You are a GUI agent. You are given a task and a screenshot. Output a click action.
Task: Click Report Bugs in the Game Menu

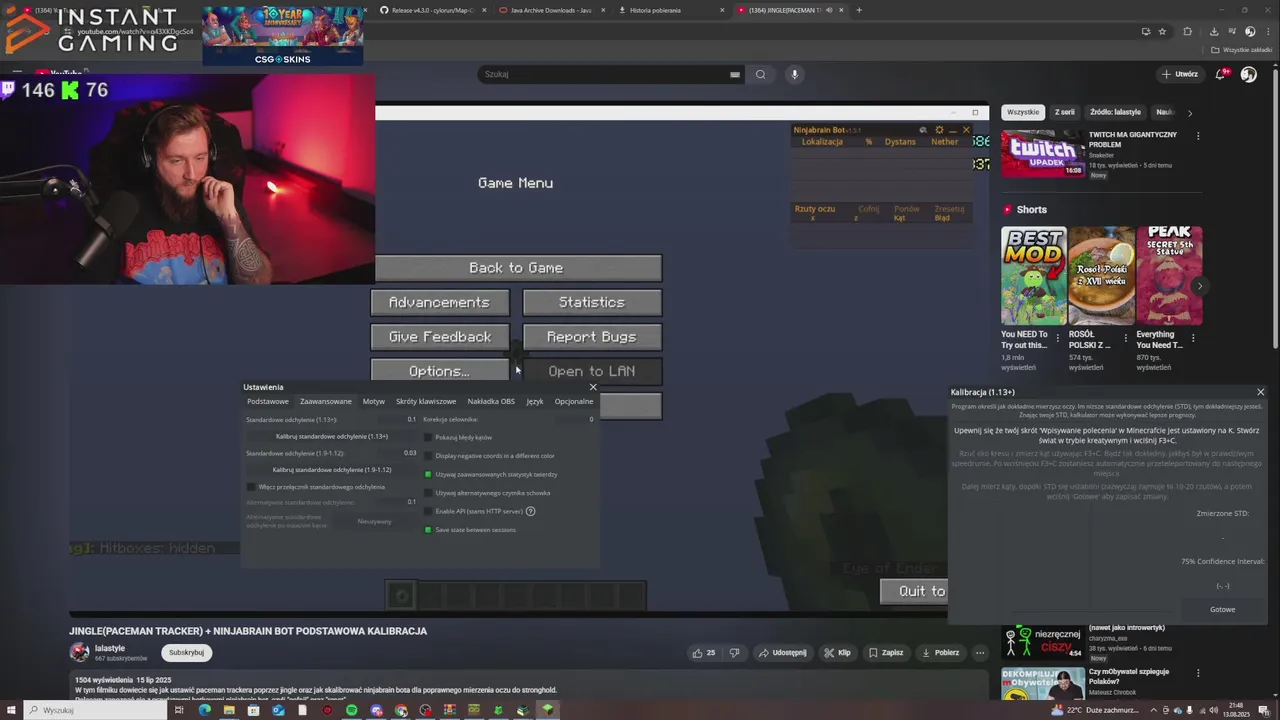pyautogui.click(x=592, y=337)
